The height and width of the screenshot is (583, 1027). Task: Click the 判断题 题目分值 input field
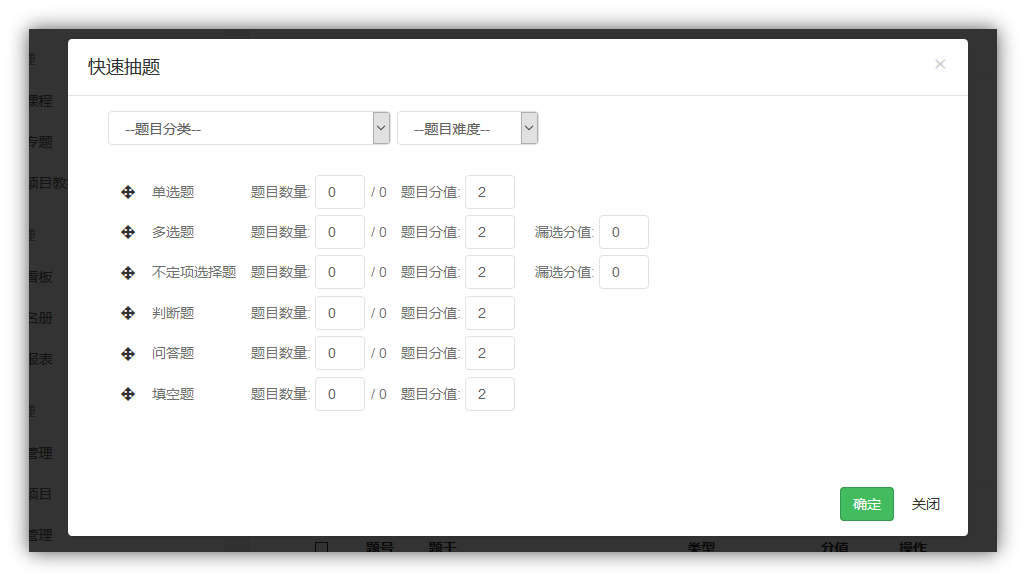click(x=490, y=313)
